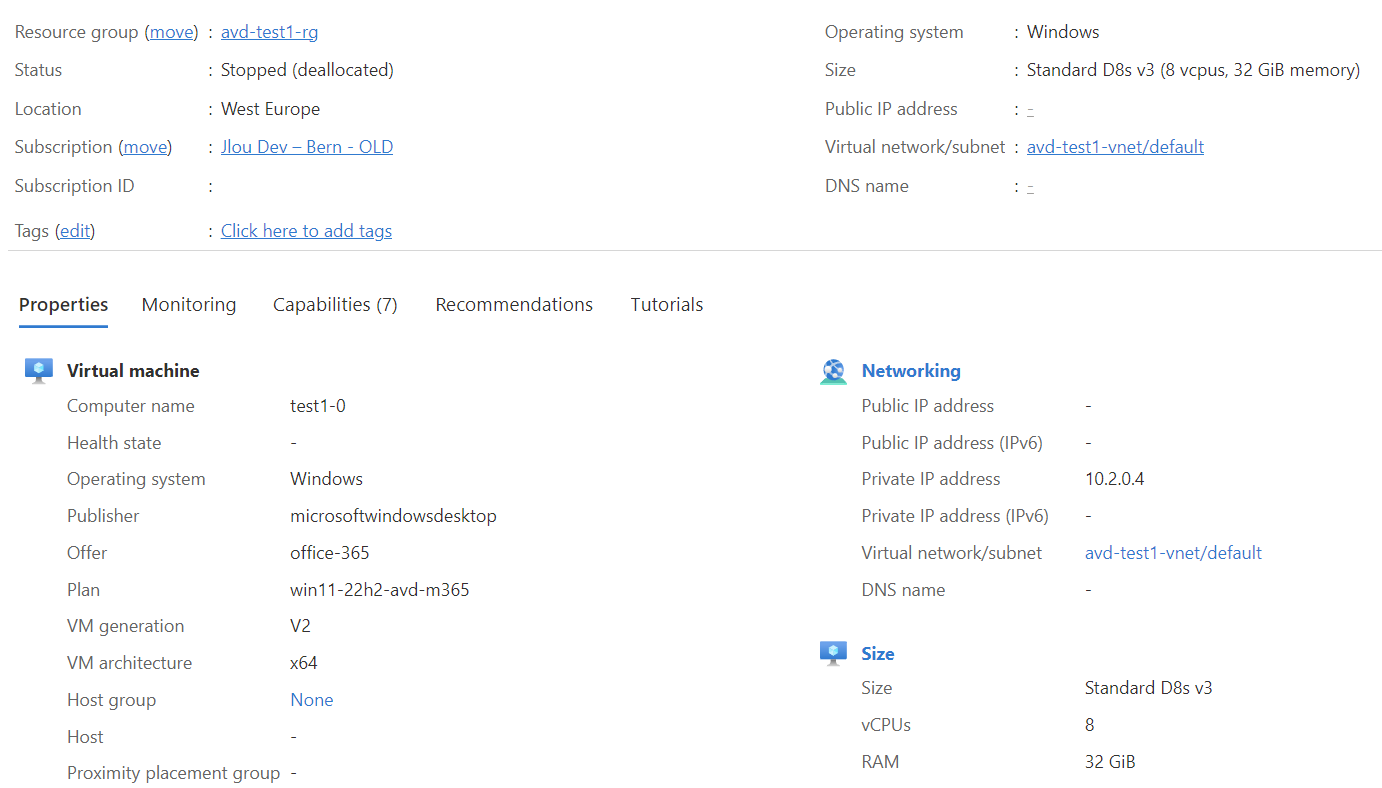Click the Virtual machine section icon

click(39, 371)
